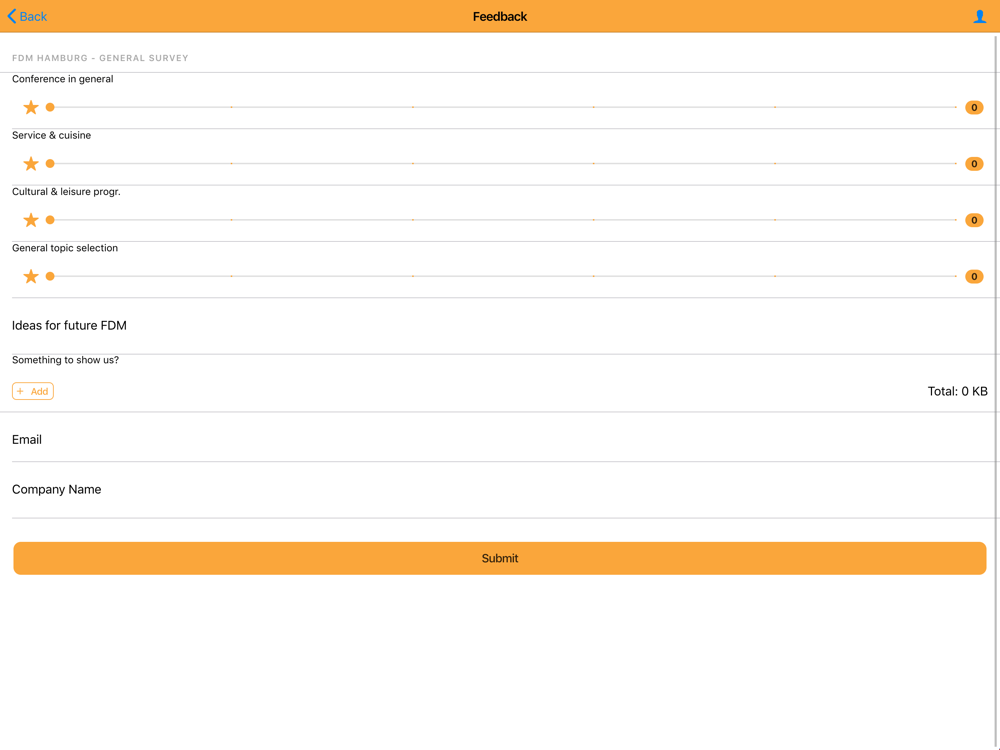Click the Service & cuisine rating value badge

click(x=974, y=164)
